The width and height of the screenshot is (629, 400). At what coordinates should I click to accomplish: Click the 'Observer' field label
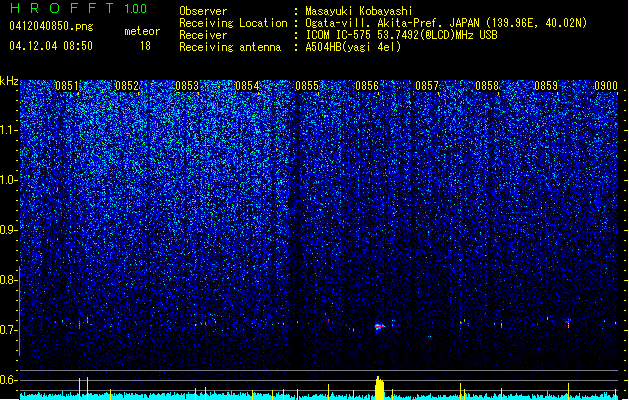(203, 11)
